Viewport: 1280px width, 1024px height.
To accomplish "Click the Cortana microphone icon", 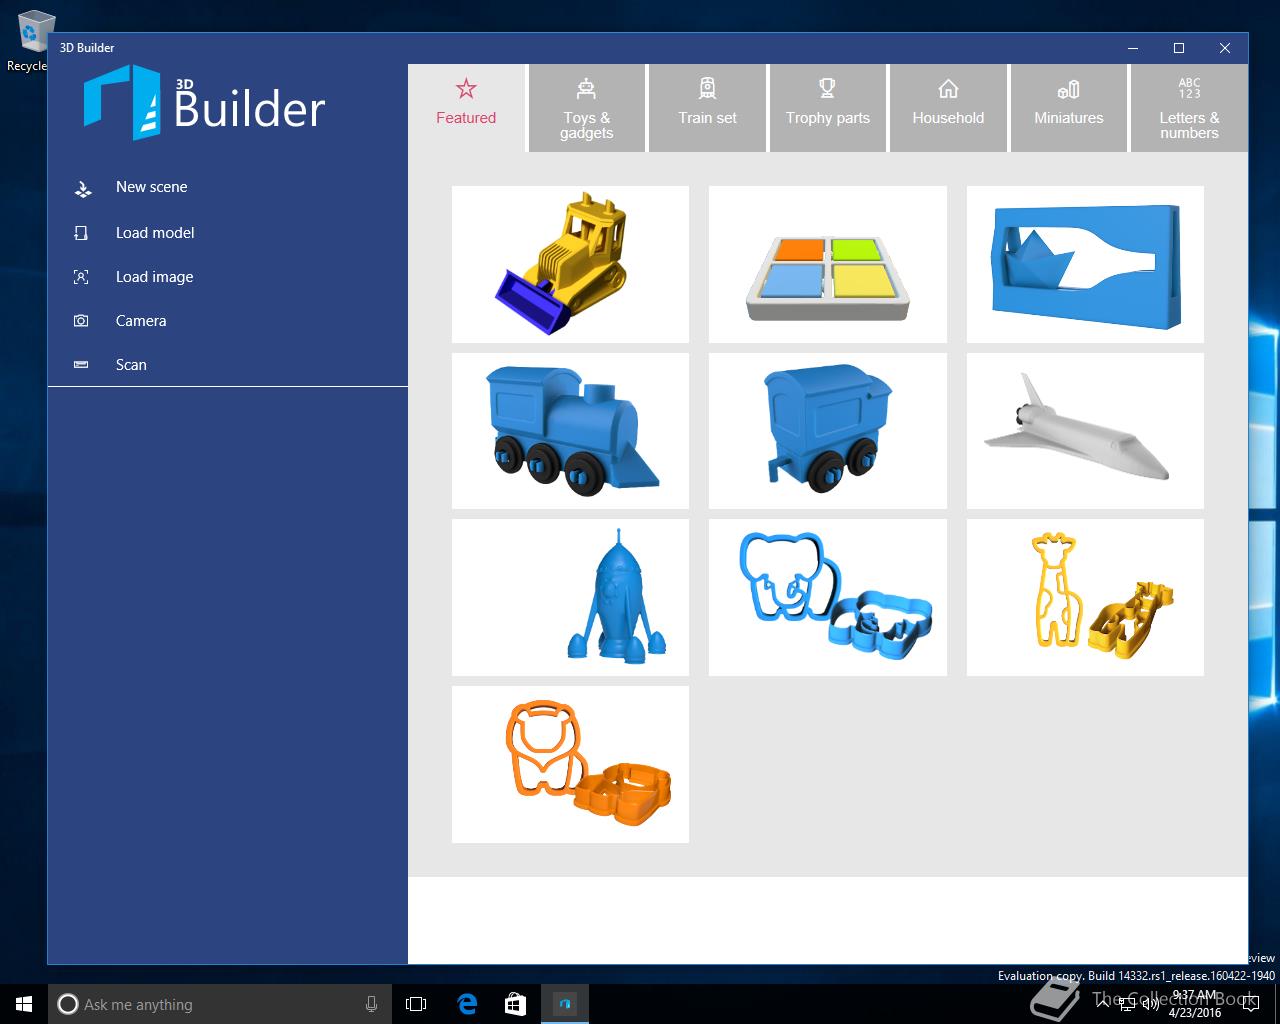I will pyautogui.click(x=371, y=1004).
